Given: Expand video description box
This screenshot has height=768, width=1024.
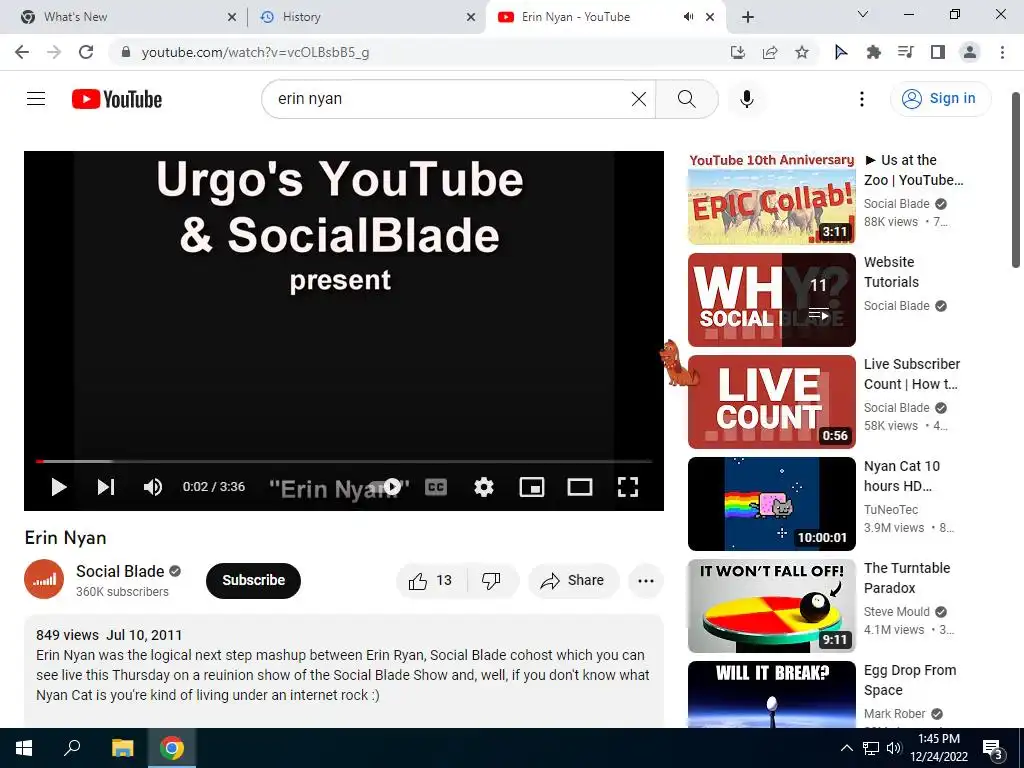Looking at the screenshot, I should (x=344, y=671).
